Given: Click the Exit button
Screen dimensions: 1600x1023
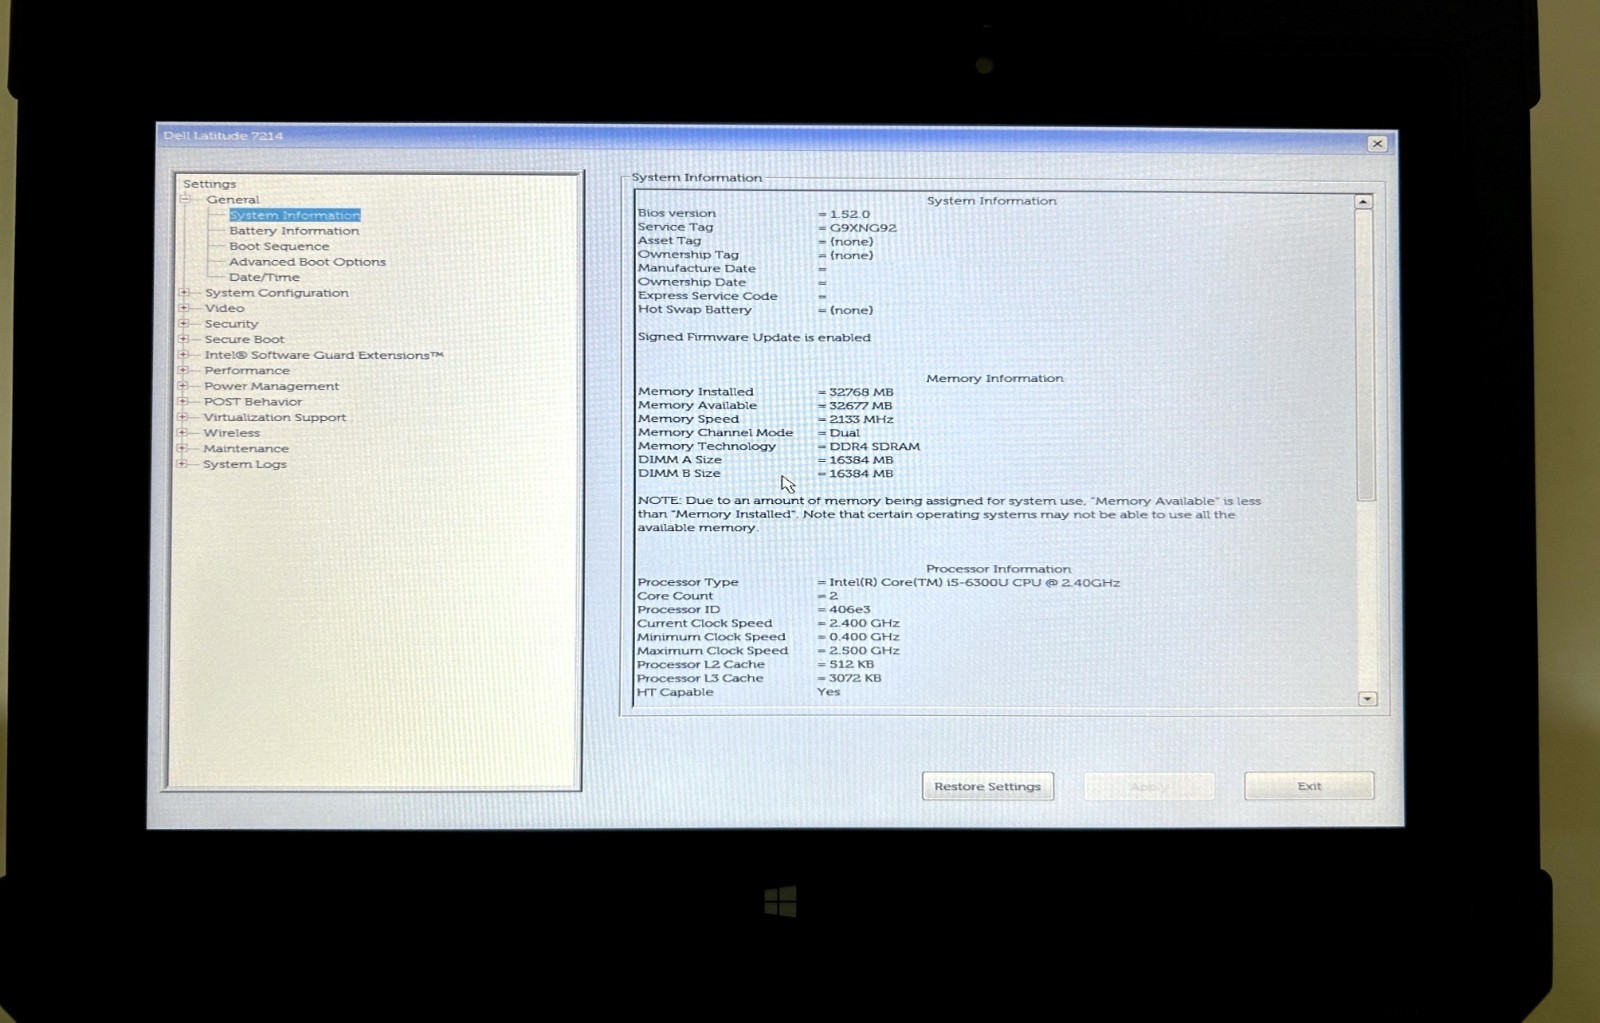Looking at the screenshot, I should click(x=1309, y=786).
